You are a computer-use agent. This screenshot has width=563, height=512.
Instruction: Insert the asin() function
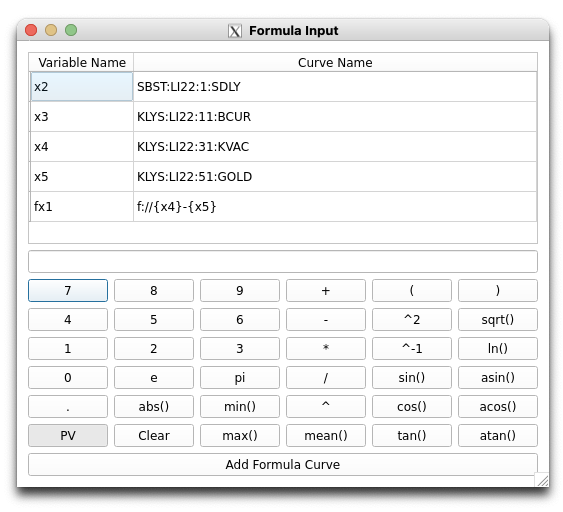[x=498, y=378]
